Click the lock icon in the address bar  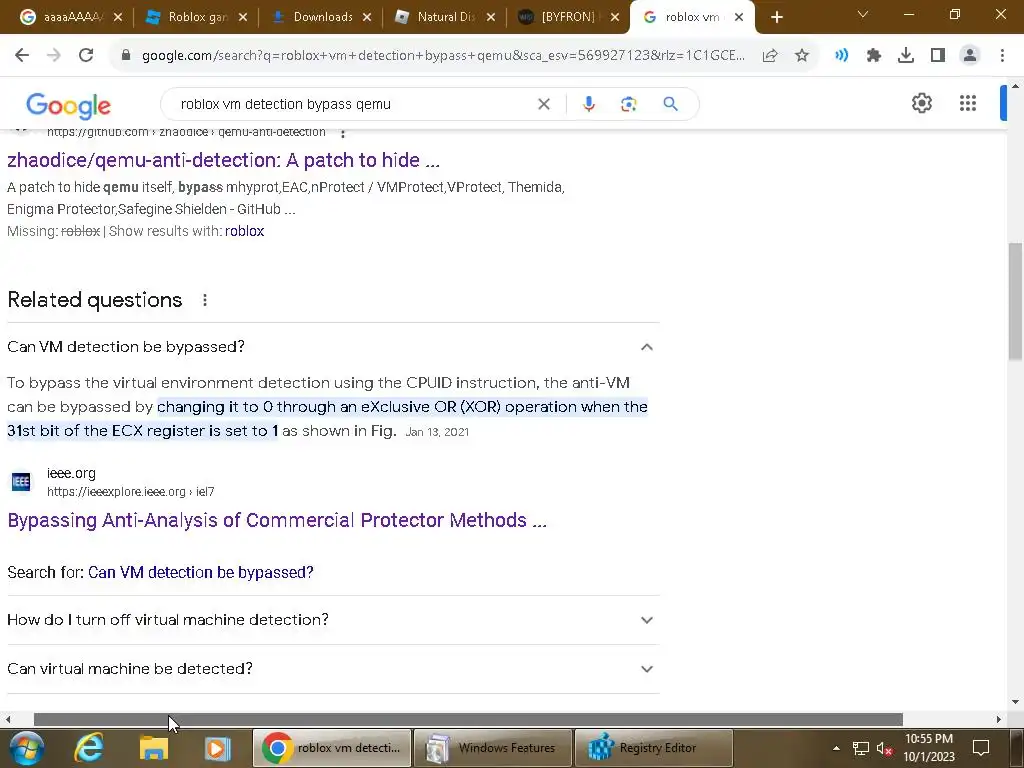(126, 56)
